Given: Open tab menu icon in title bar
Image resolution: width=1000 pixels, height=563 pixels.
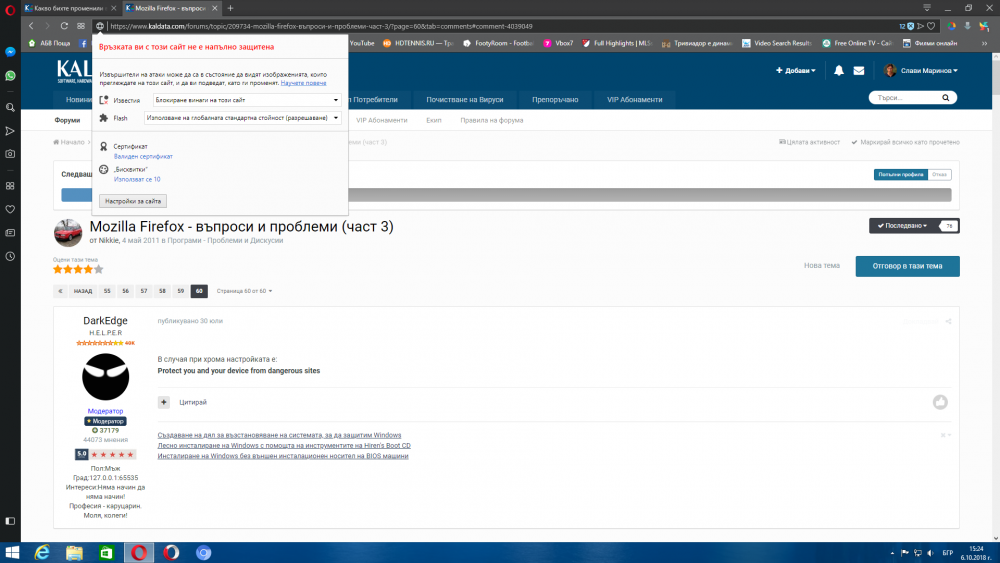Looking at the screenshot, I should 927,8.
